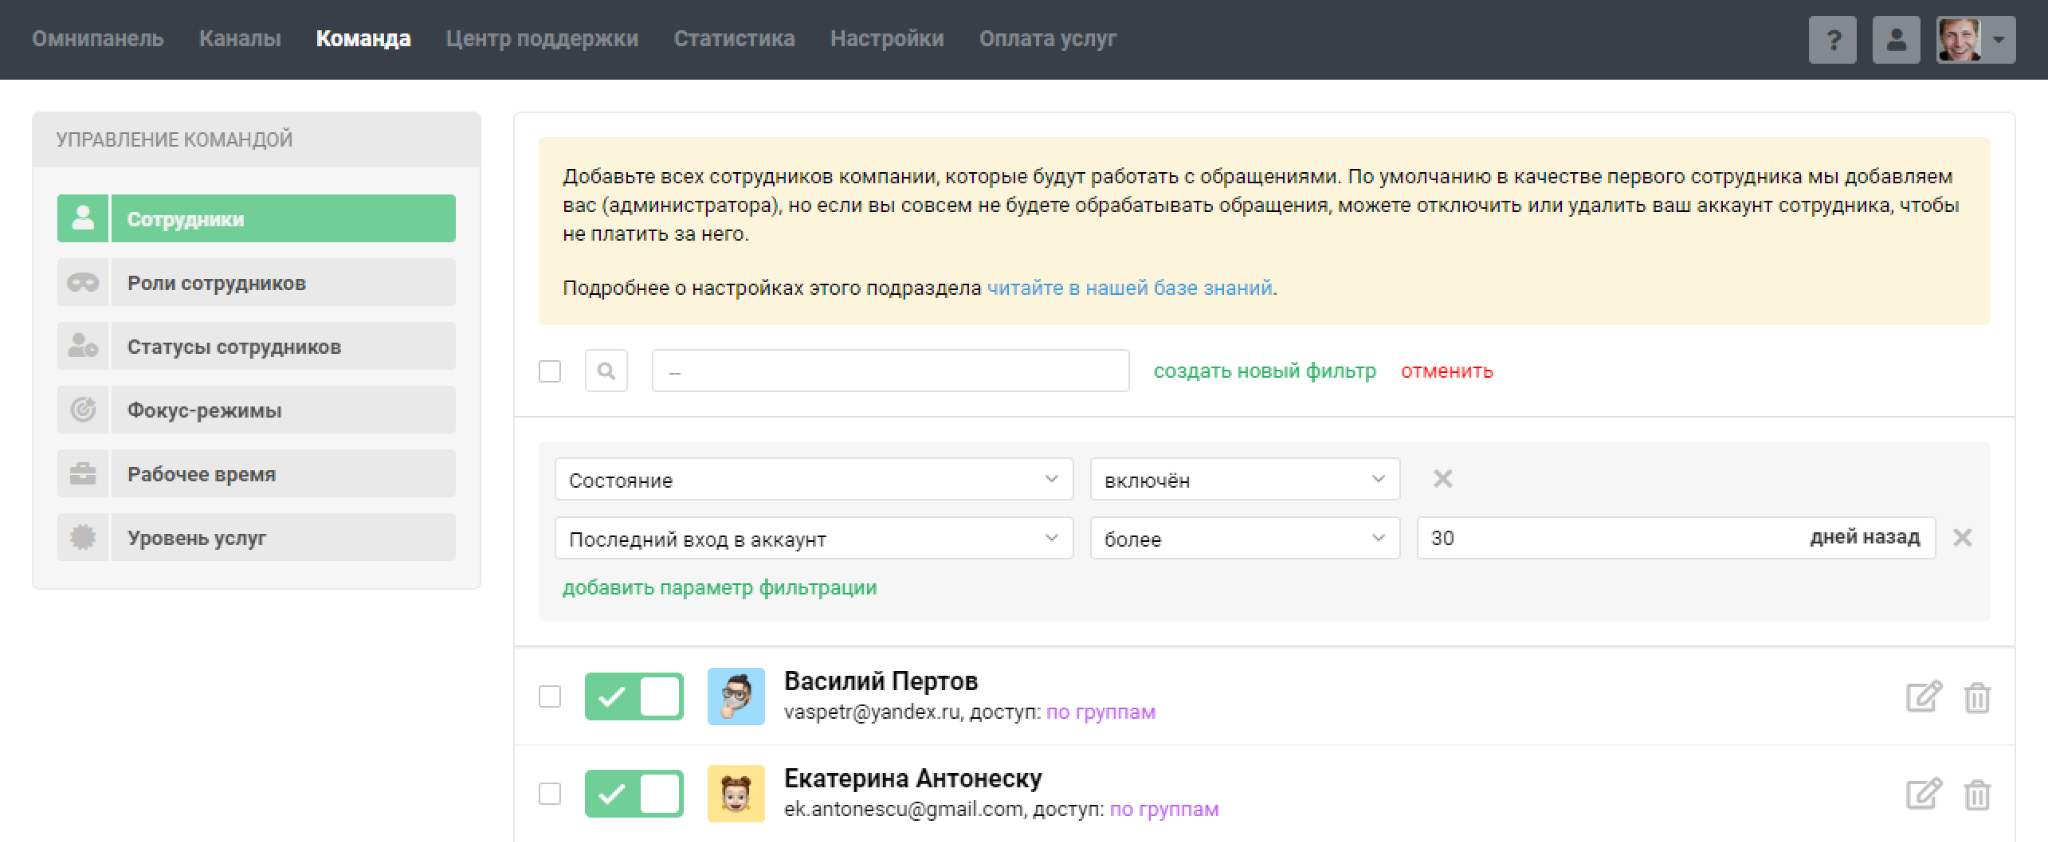The height and width of the screenshot is (842, 2048).
Task: Delete employee Василий Пертов via trash icon
Action: pyautogui.click(x=1977, y=697)
